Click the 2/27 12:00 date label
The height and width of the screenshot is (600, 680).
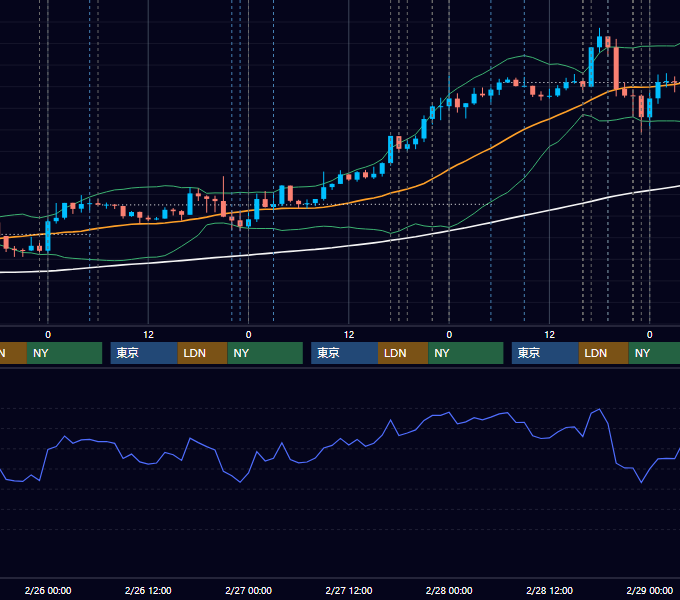tap(349, 590)
